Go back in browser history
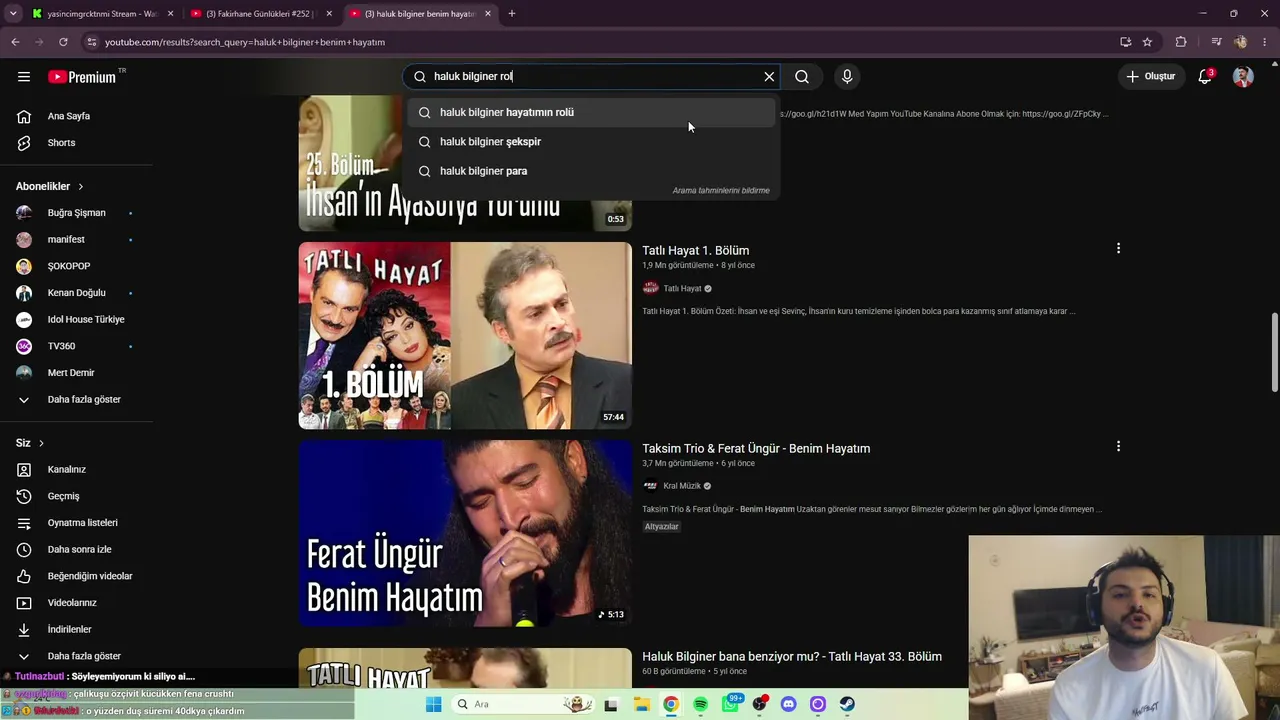This screenshot has width=1280, height=720. (x=15, y=42)
